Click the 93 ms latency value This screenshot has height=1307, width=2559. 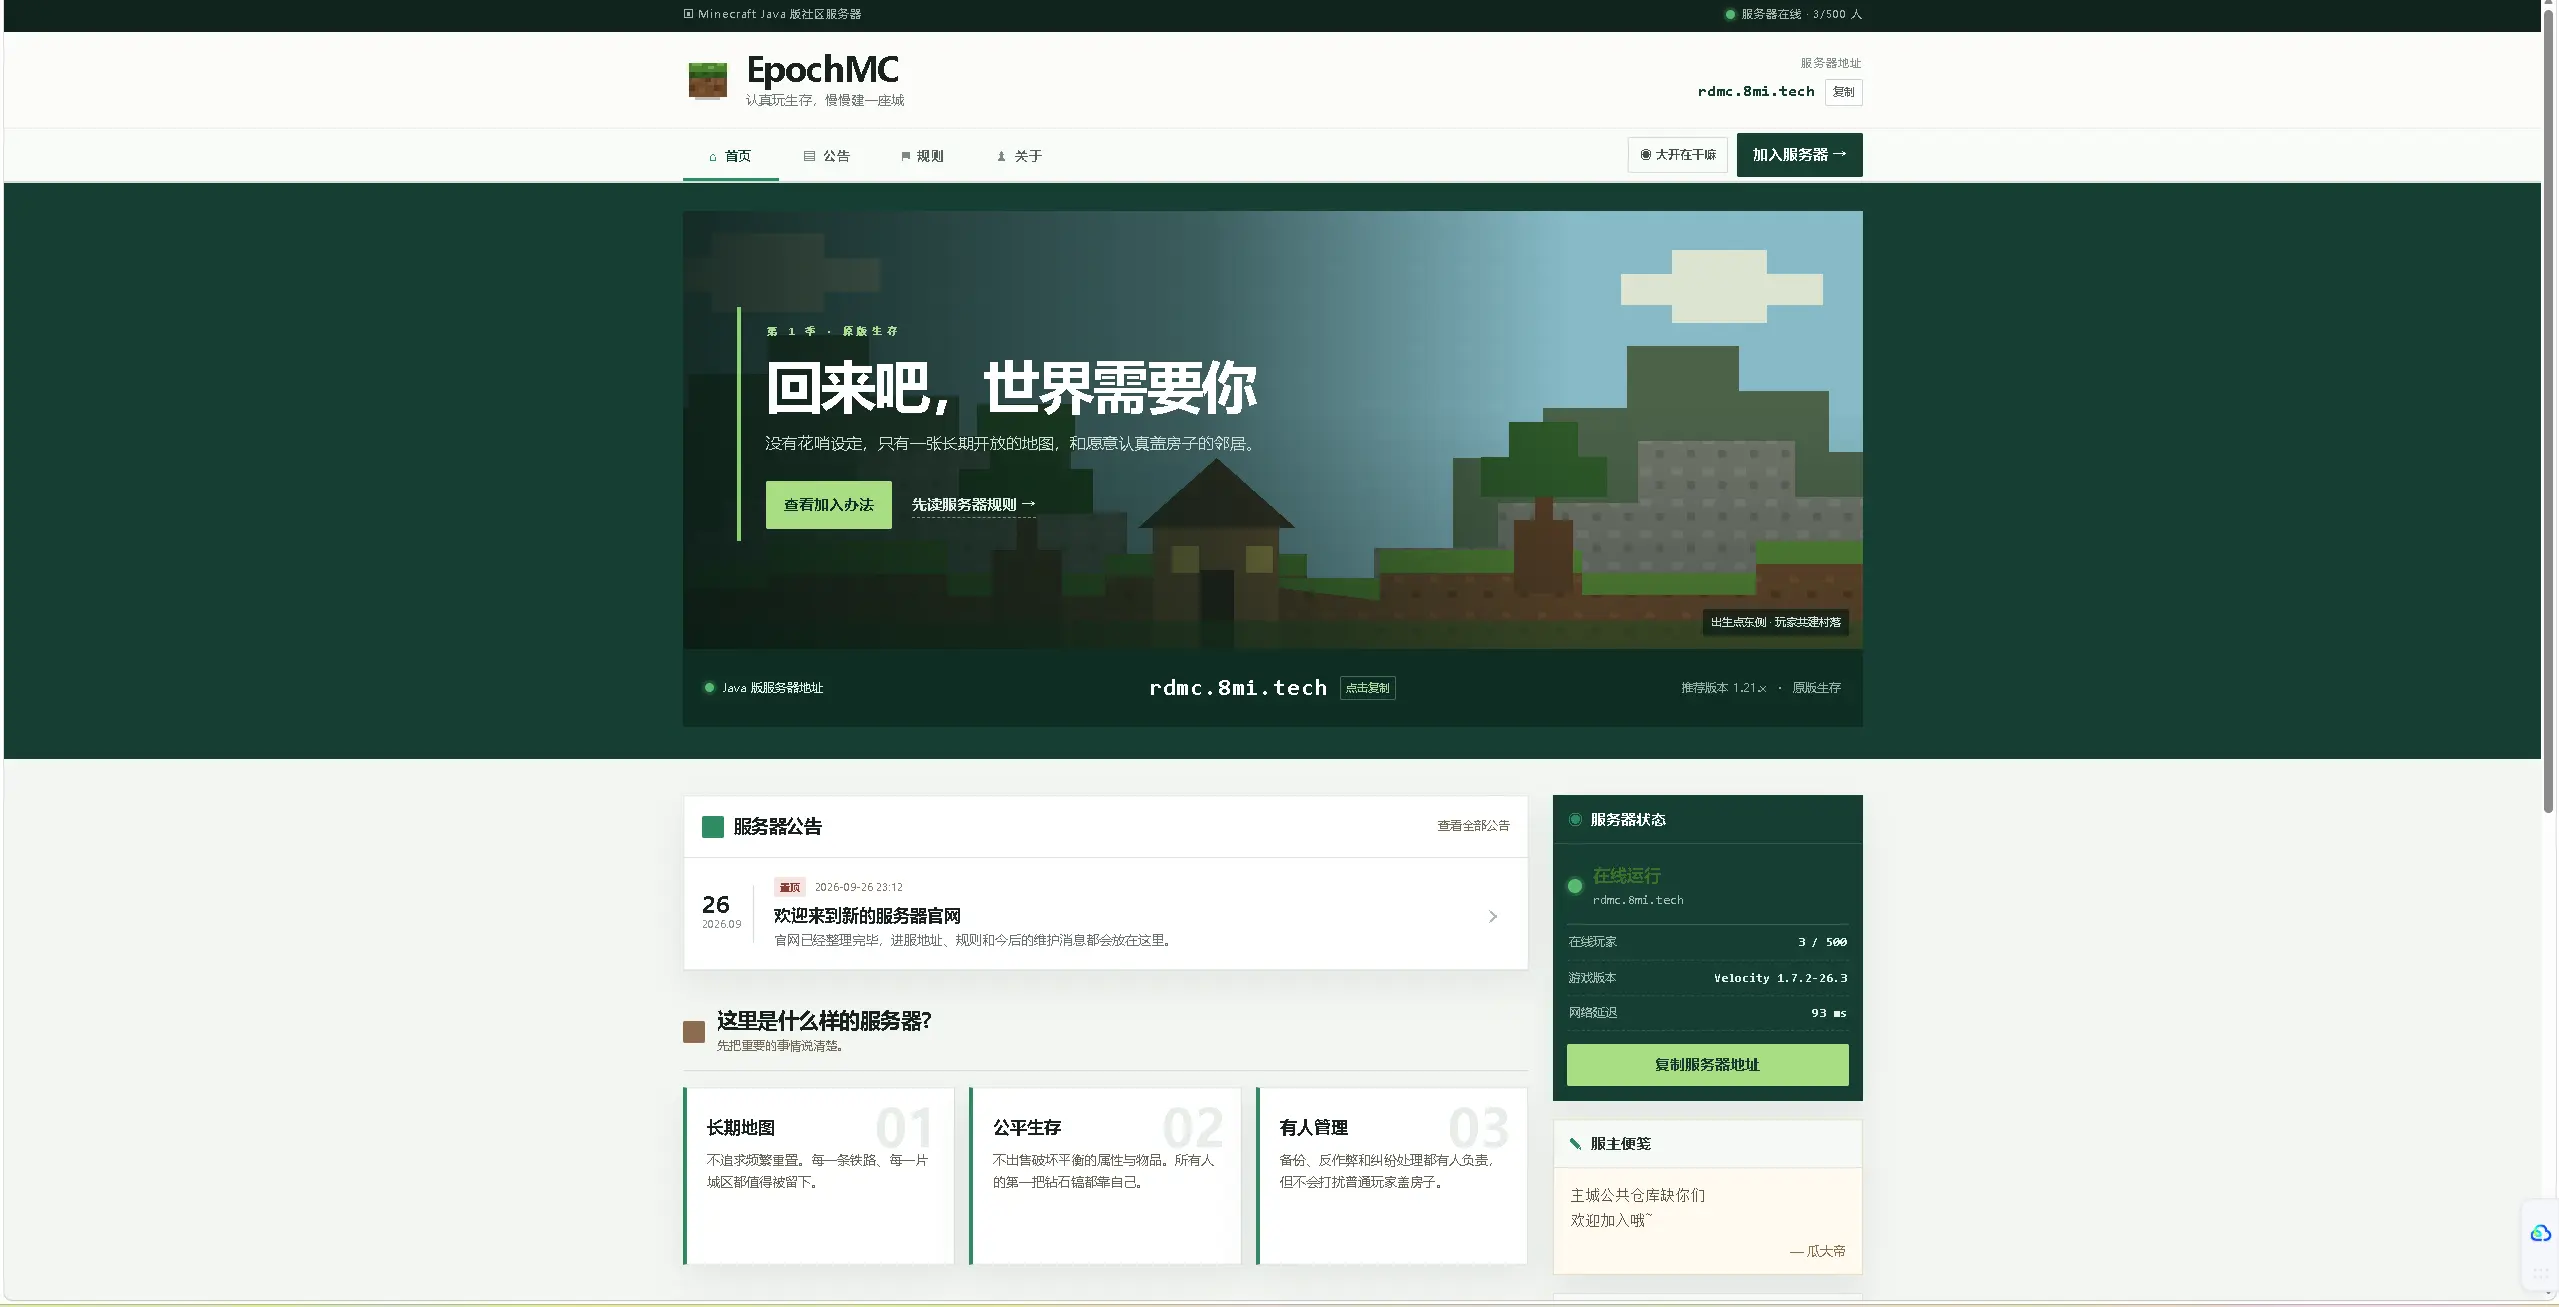(1828, 1014)
